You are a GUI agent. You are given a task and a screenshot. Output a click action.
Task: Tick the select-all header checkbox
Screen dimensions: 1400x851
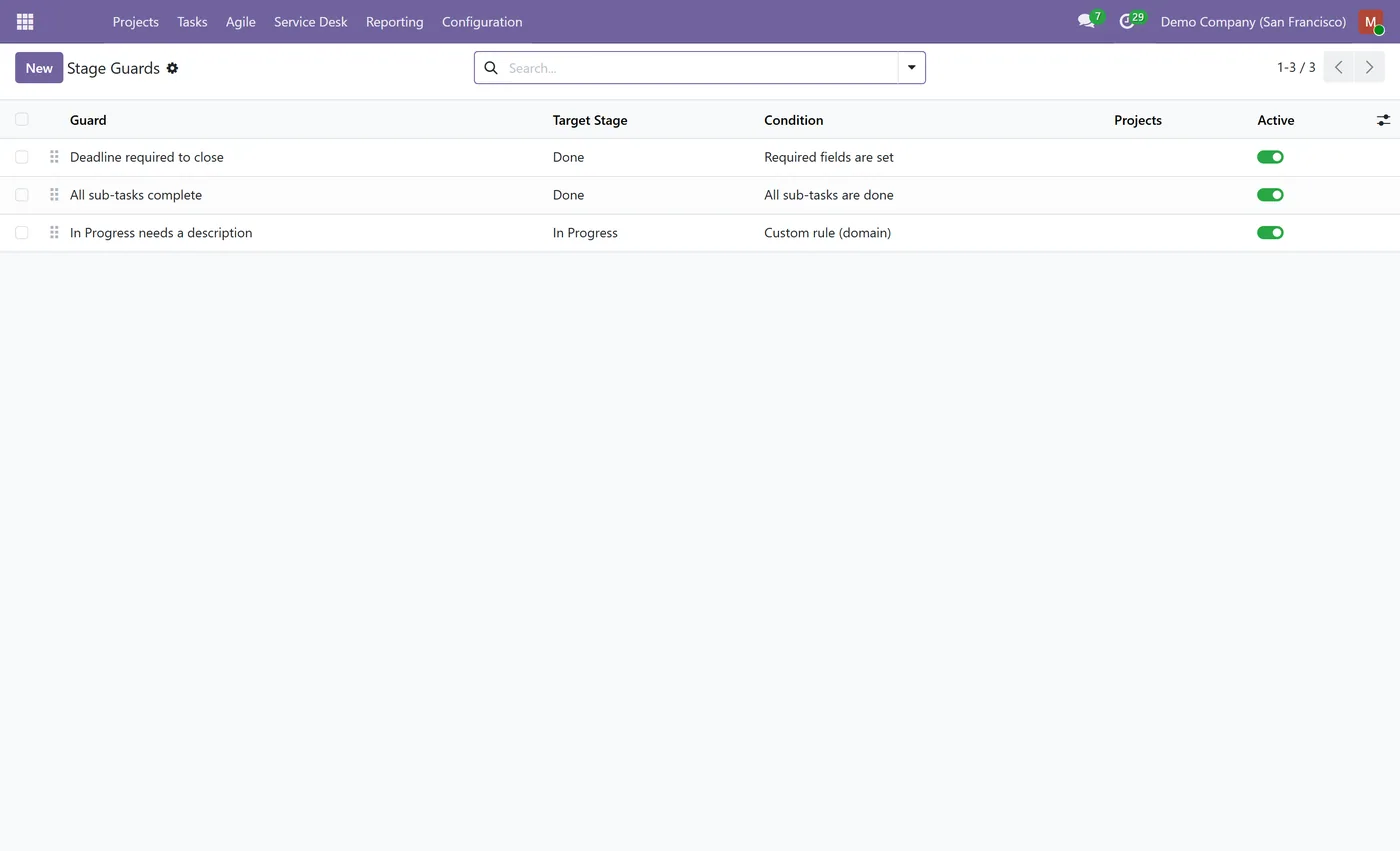[22, 119]
